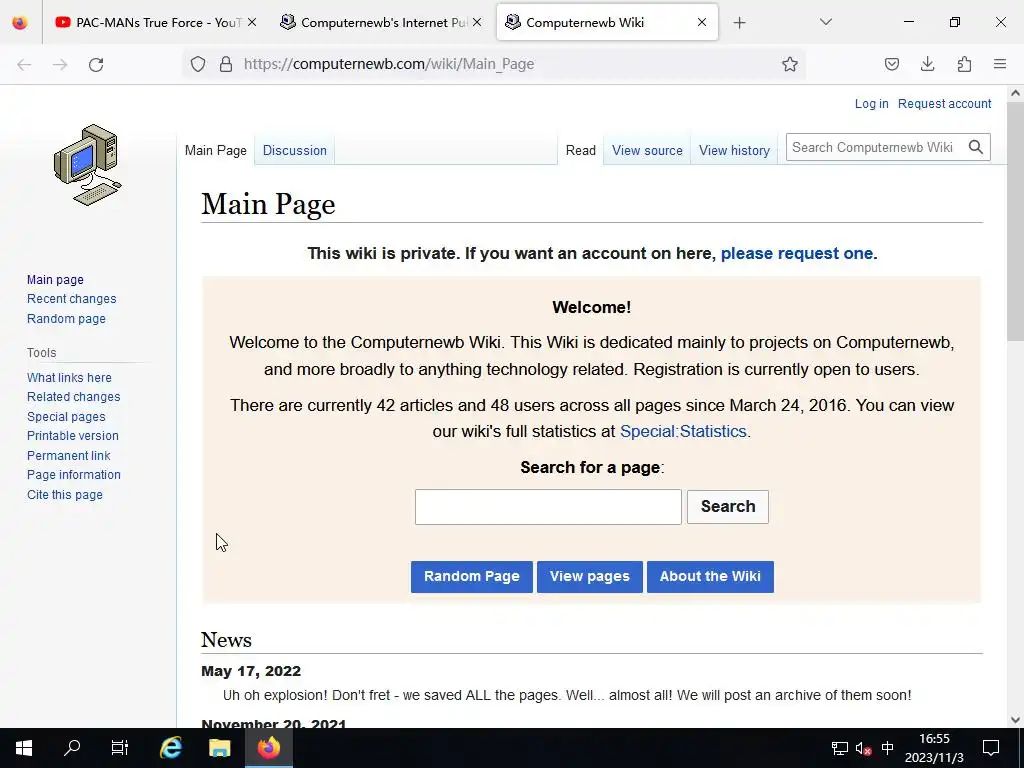Open the Firefox downloads panel
The height and width of the screenshot is (768, 1024).
click(927, 64)
